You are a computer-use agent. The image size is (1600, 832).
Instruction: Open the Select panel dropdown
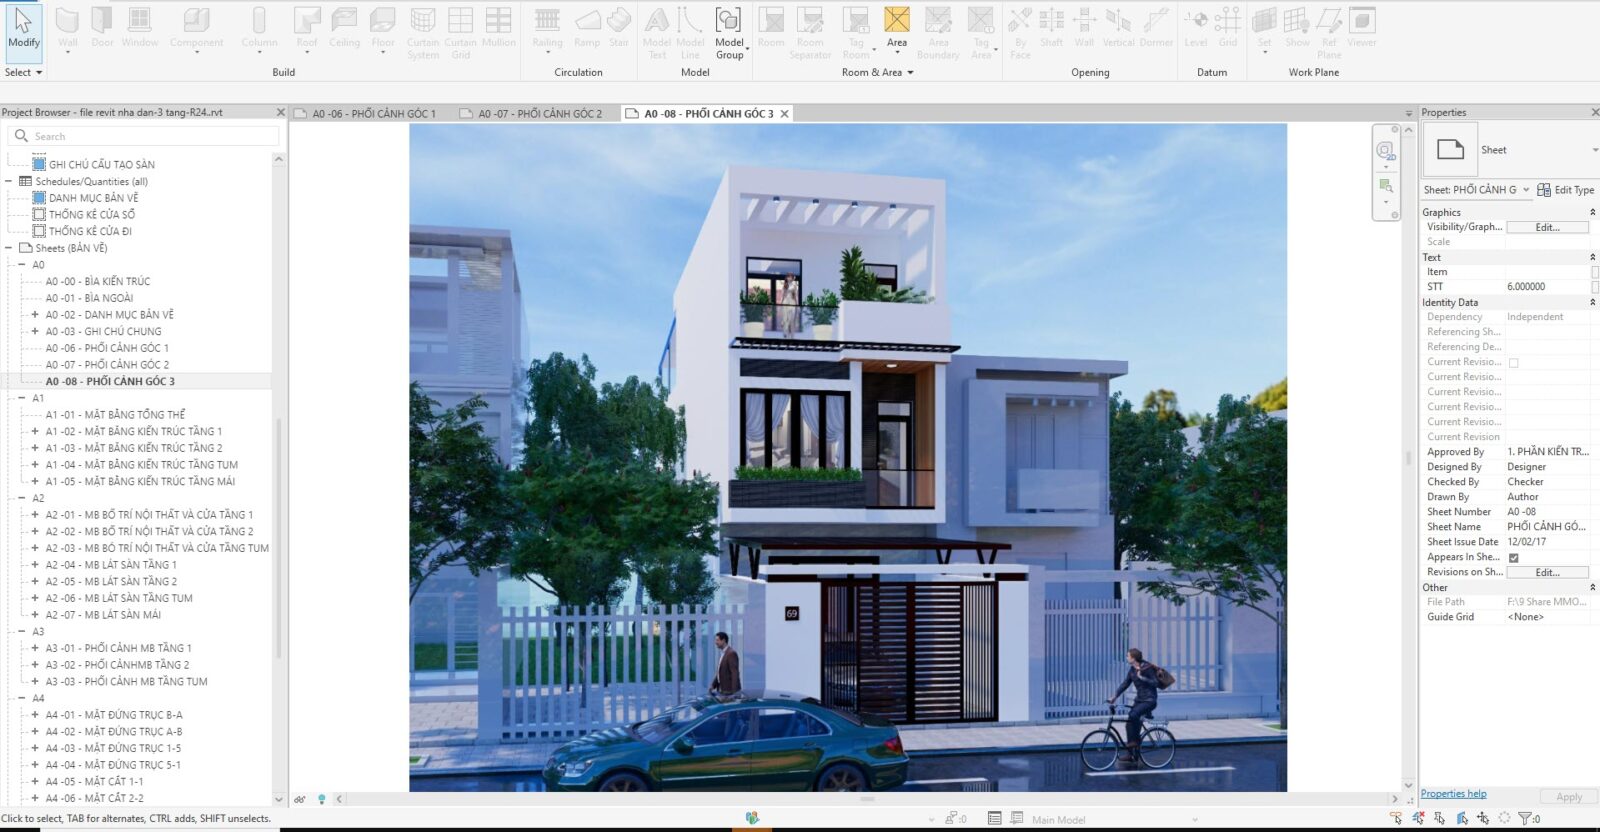coord(24,72)
